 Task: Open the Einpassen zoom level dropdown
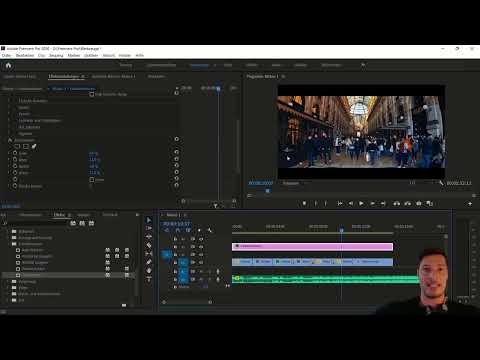pyautogui.click(x=294, y=183)
